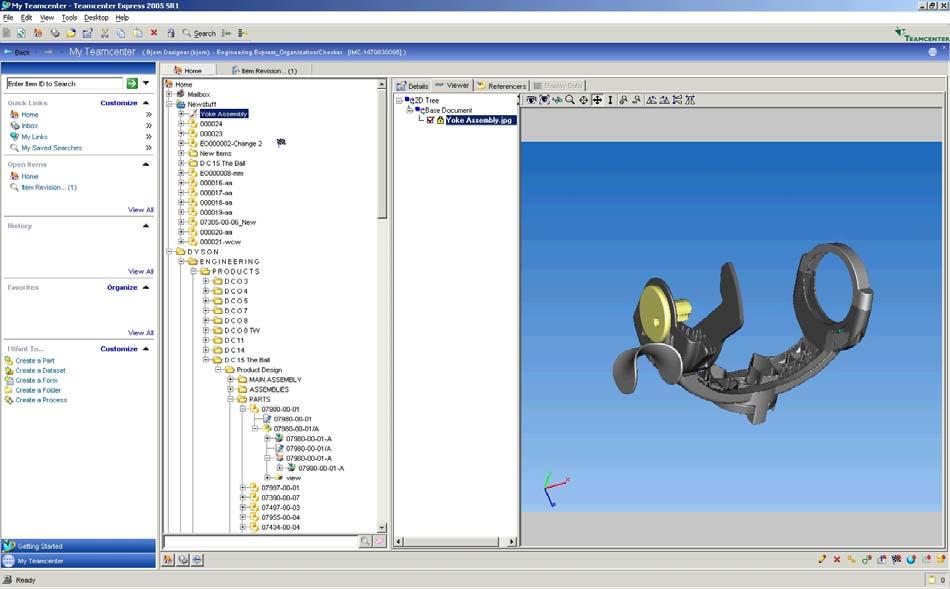
Task: Select the Yoke Assembly tree item
Action: click(224, 114)
